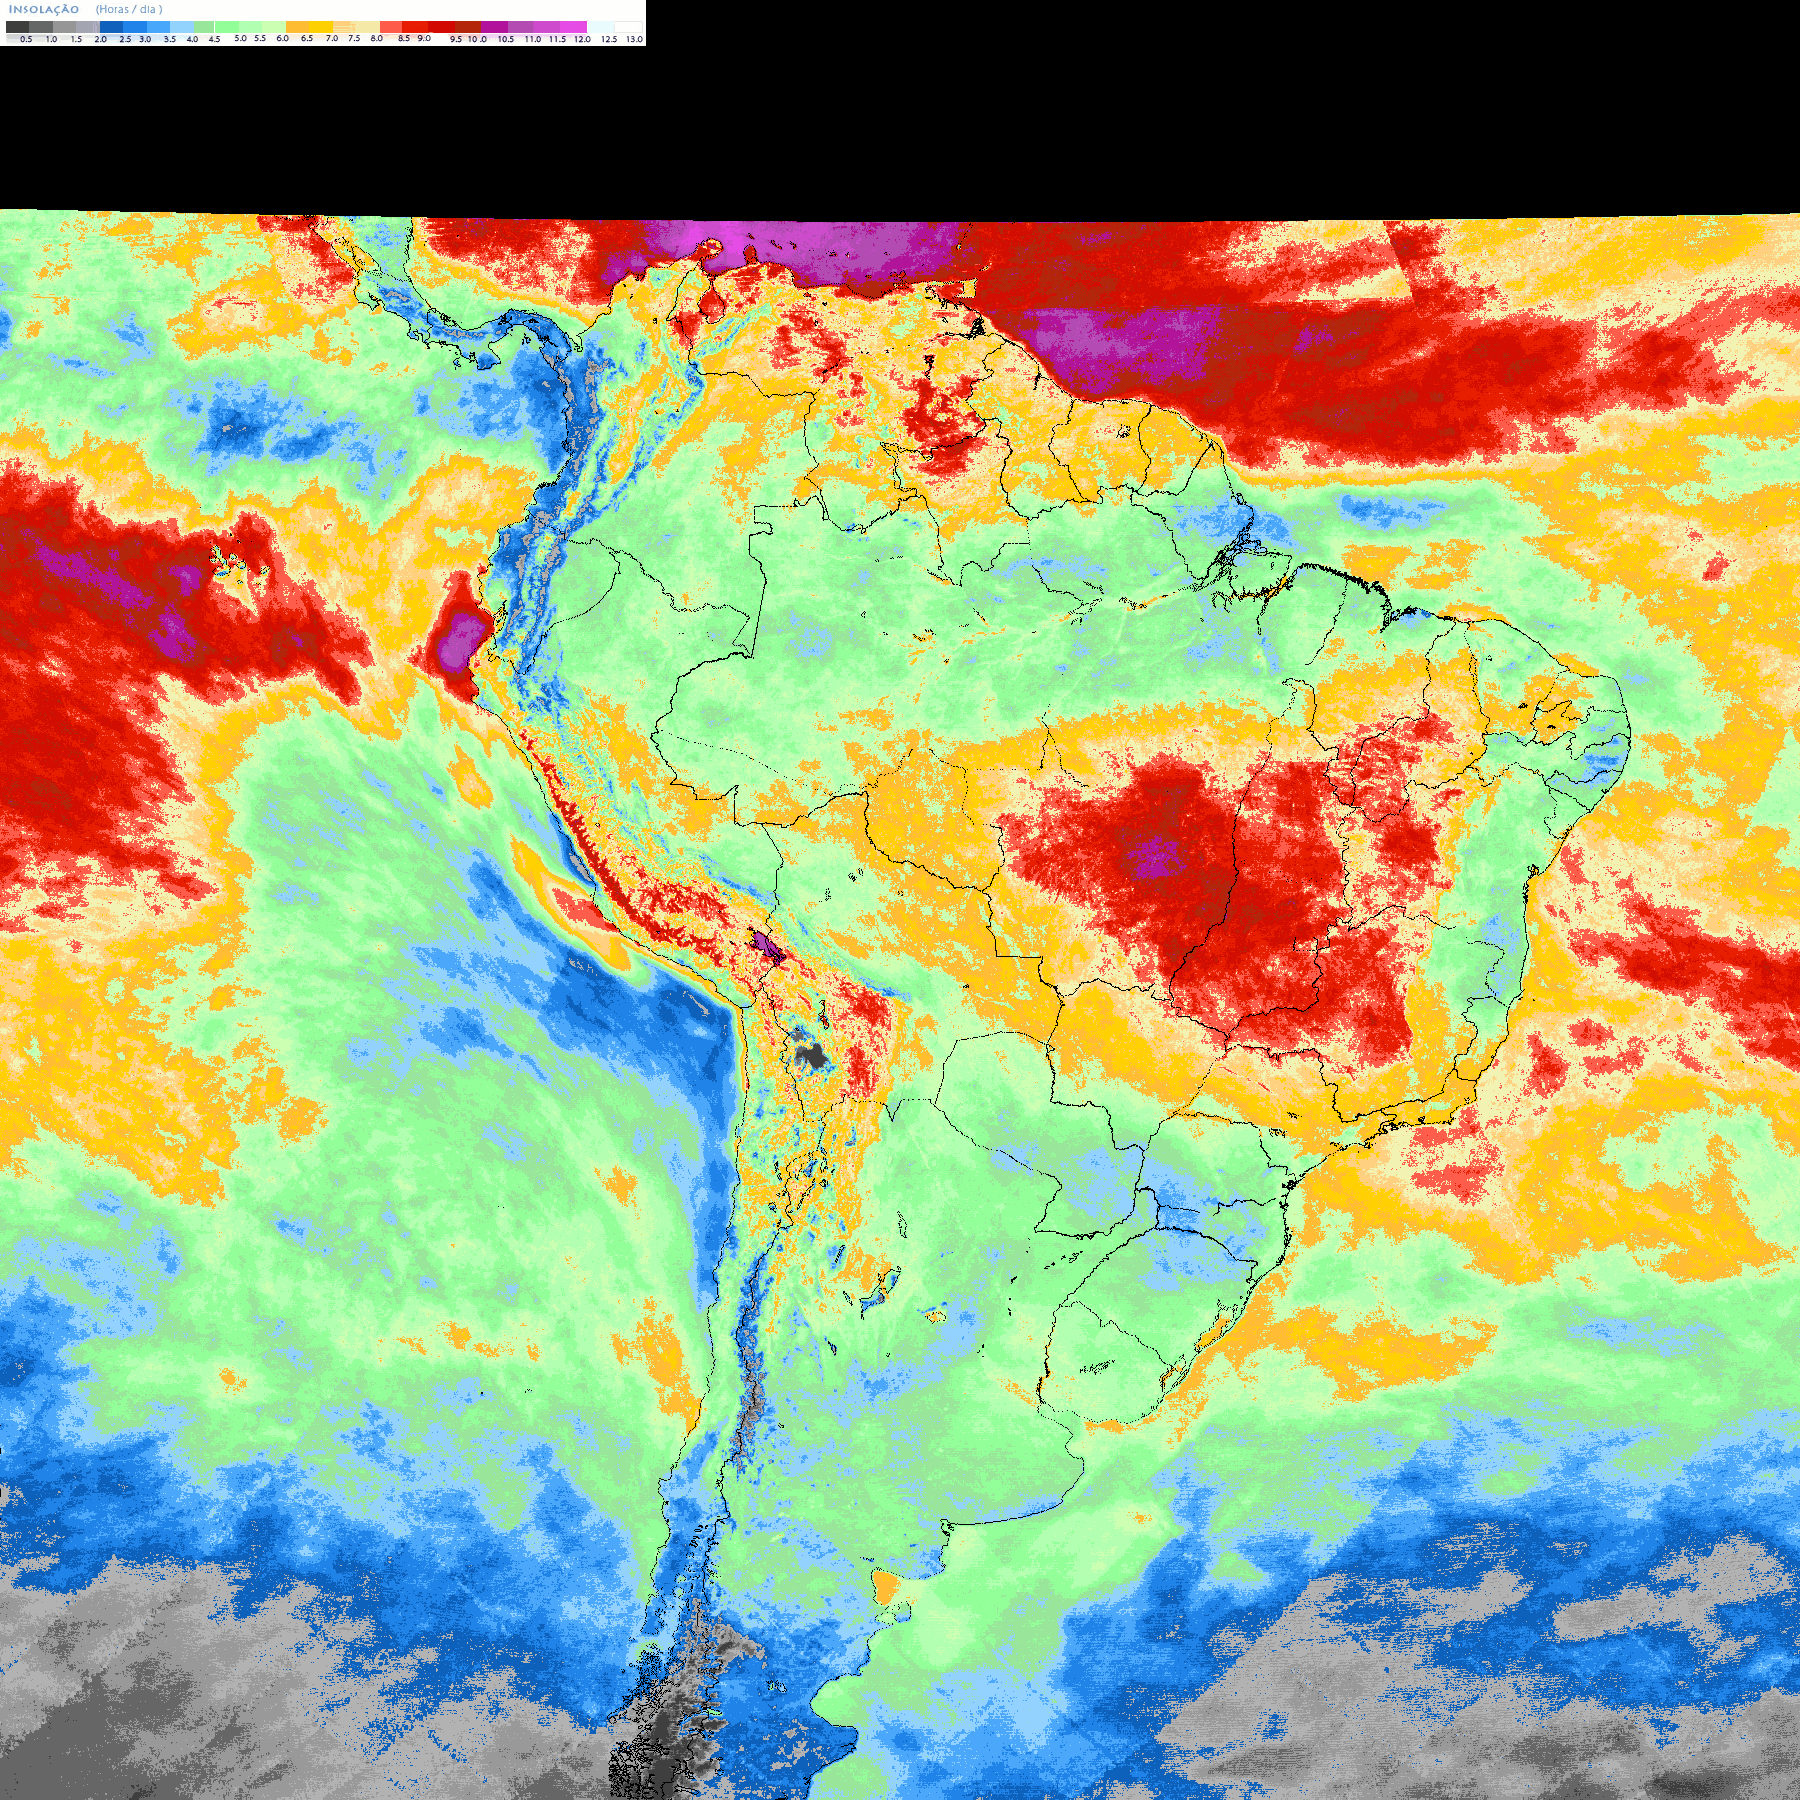Click the '2.5' legend value

click(x=125, y=39)
